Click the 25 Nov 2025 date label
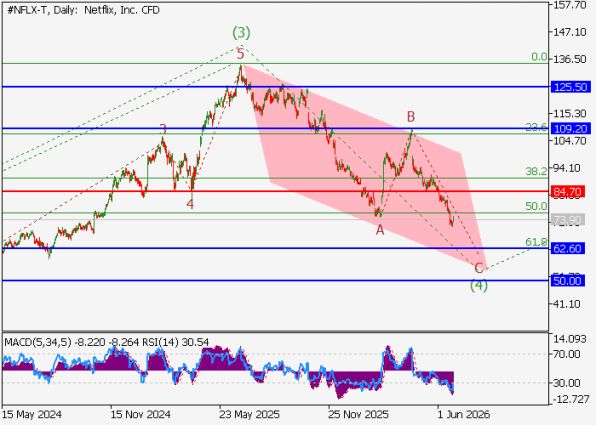 [358, 414]
